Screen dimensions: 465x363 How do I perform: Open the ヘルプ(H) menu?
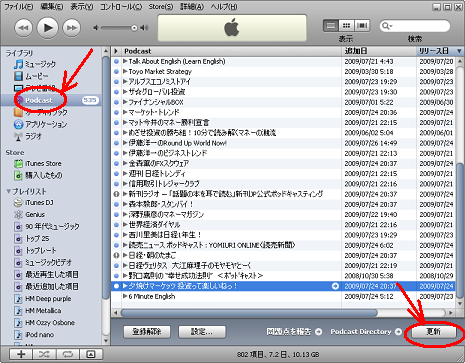click(224, 6)
